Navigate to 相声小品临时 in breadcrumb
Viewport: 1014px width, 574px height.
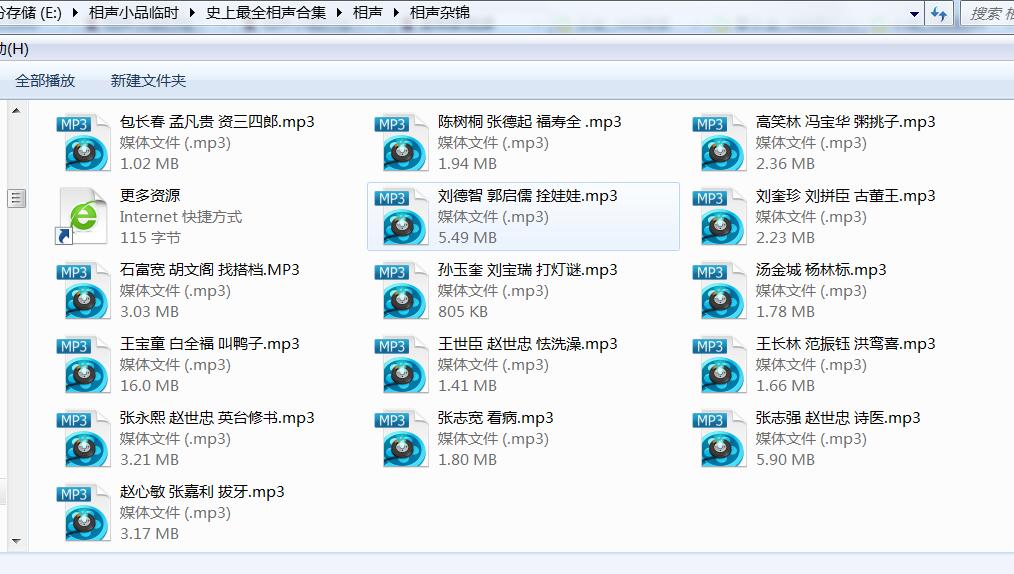click(x=133, y=12)
